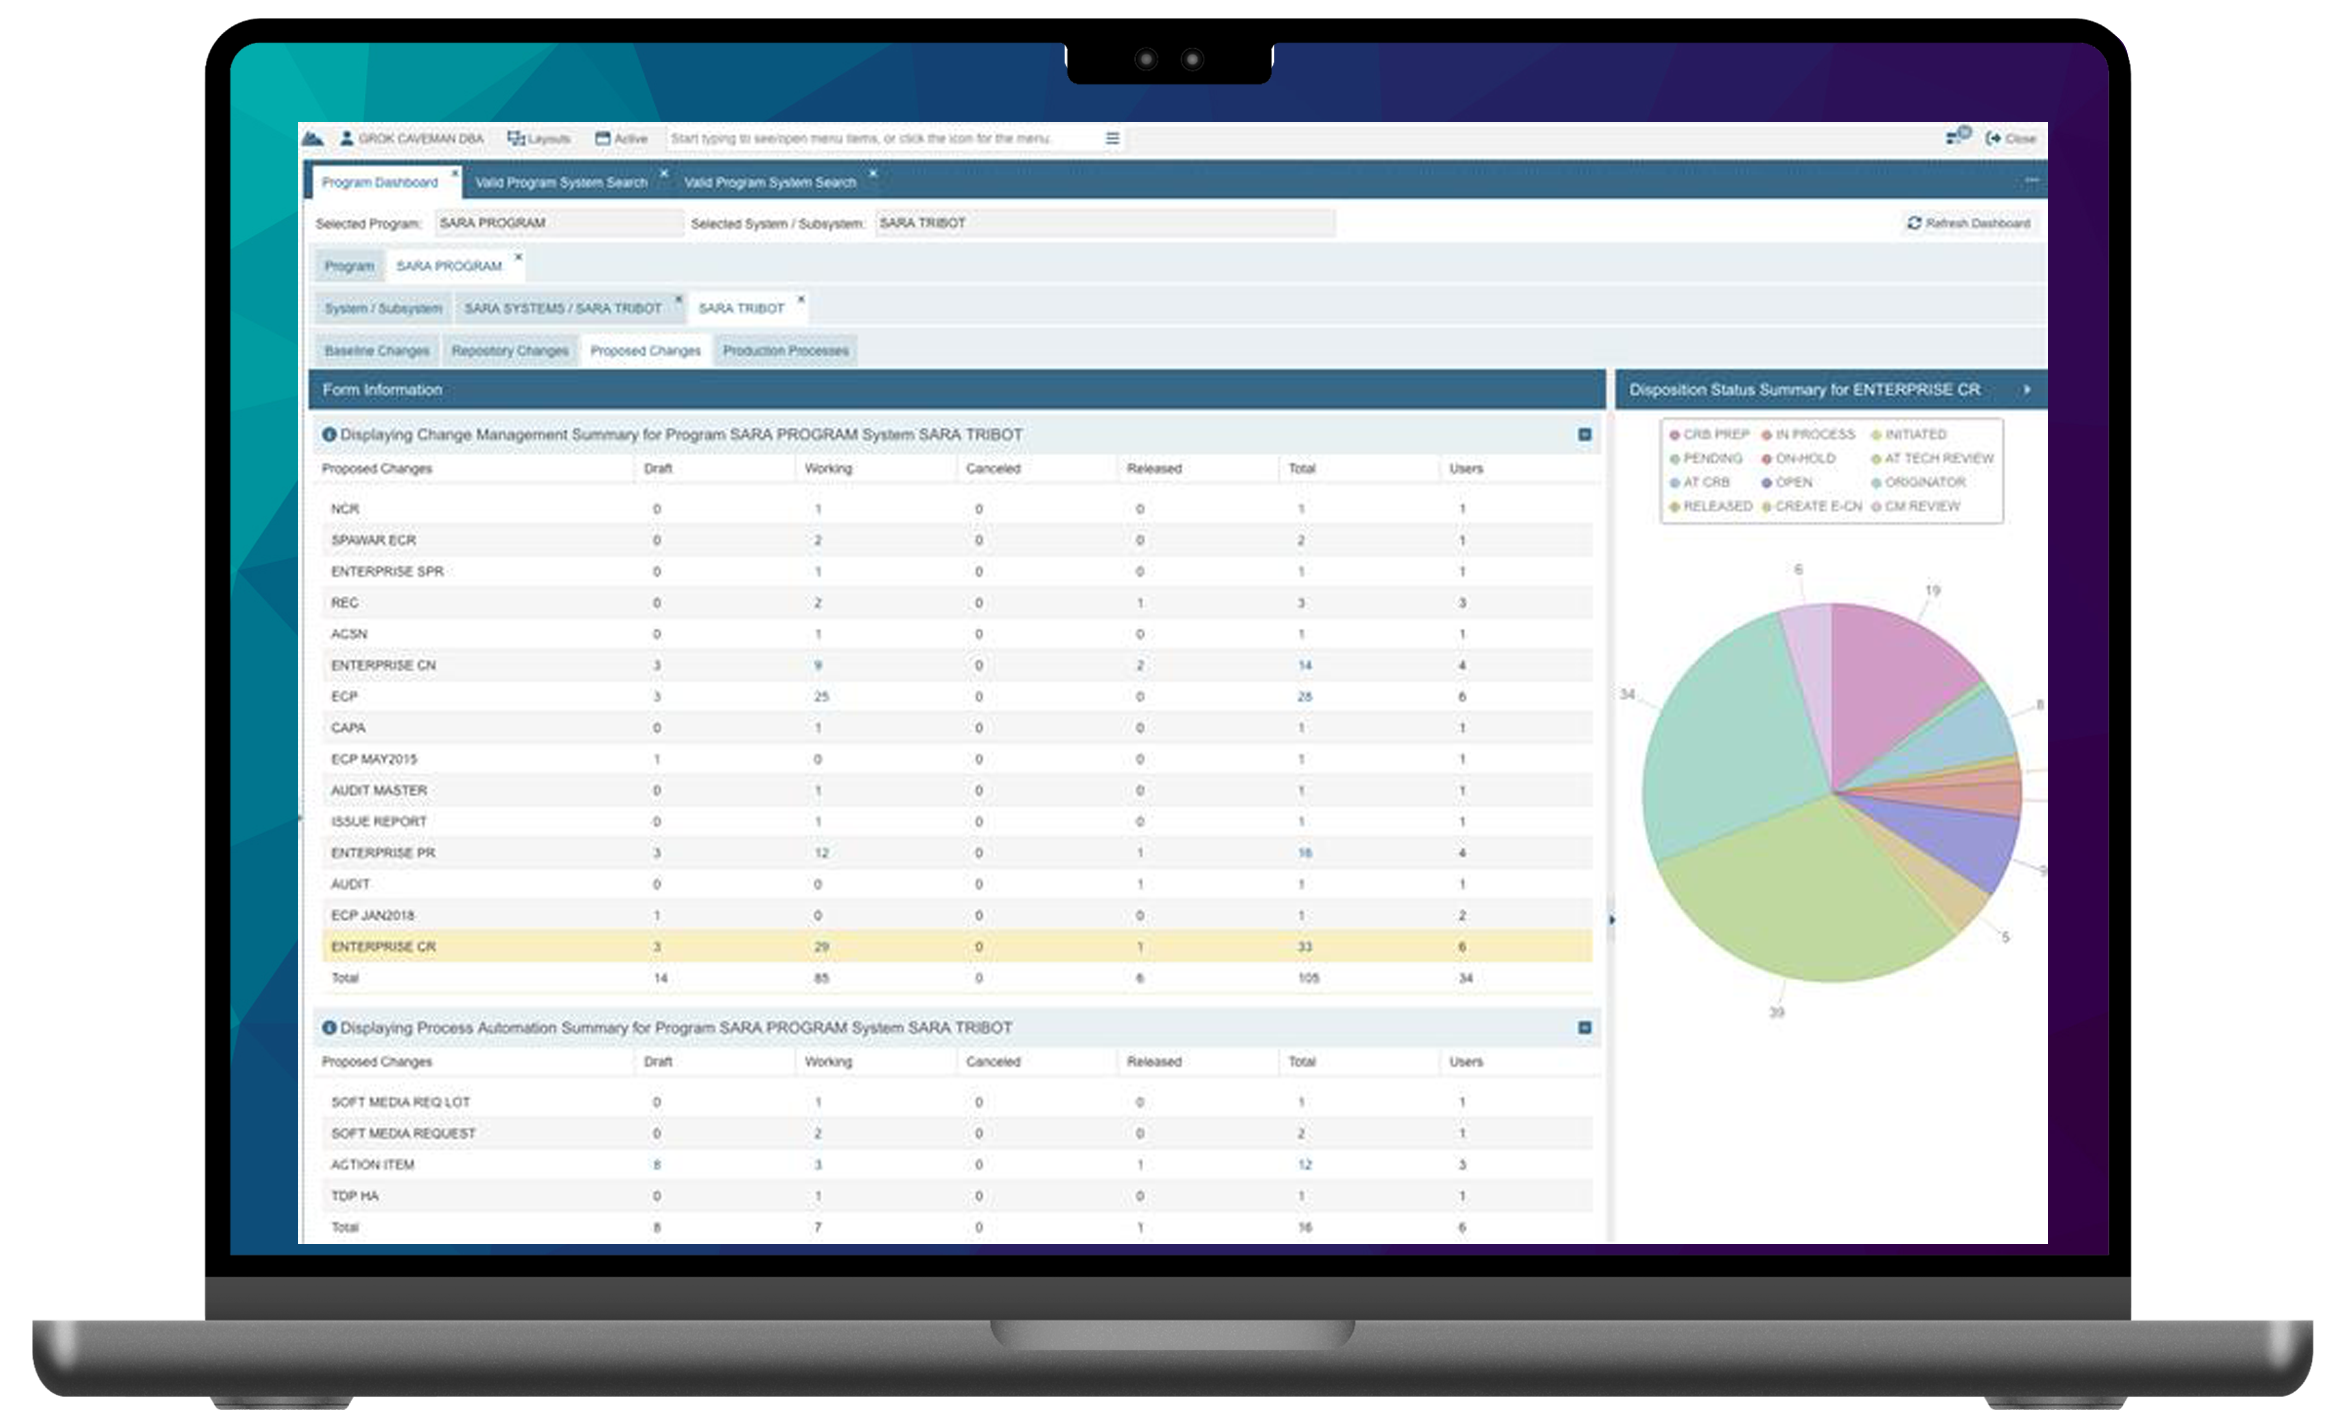Image resolution: width=2340 pixels, height=1428 pixels.
Task: Click the mountain home logo icon
Action: [315, 138]
